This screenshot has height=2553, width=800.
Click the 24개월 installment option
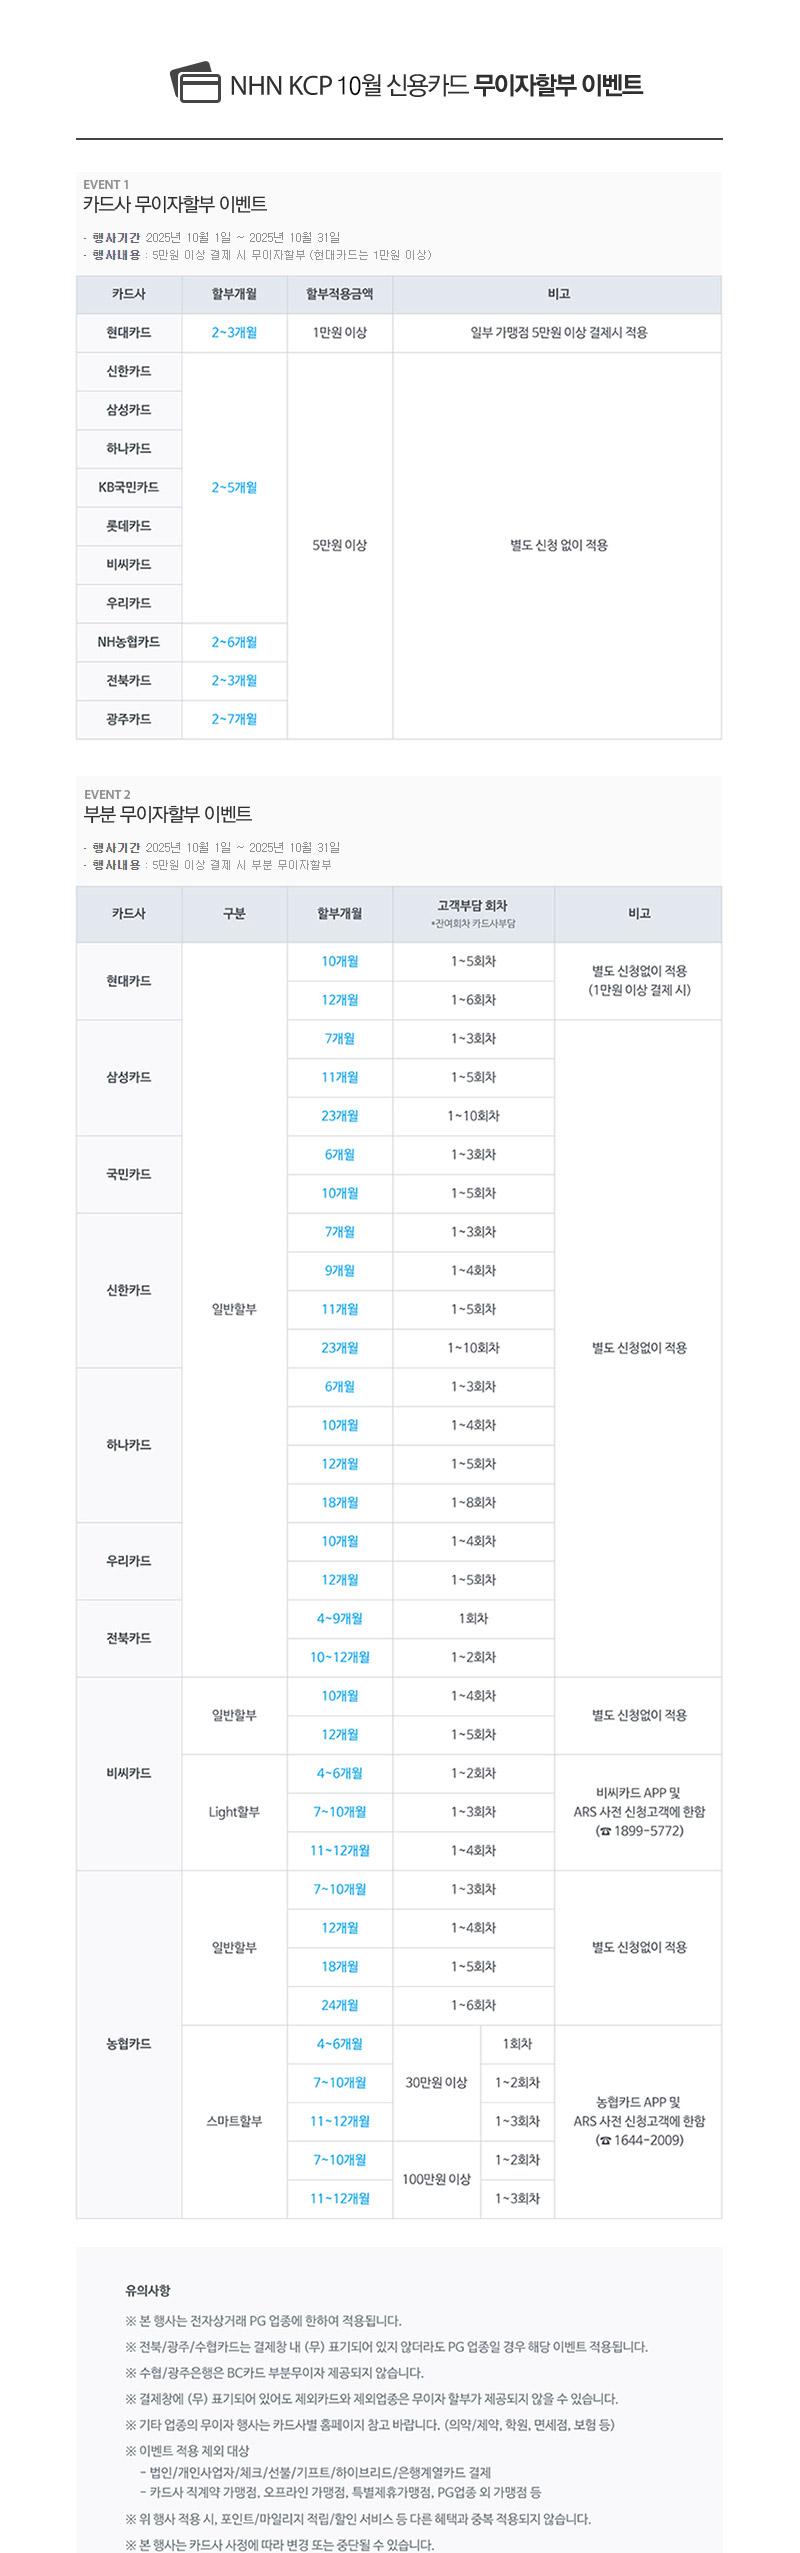point(340,2005)
